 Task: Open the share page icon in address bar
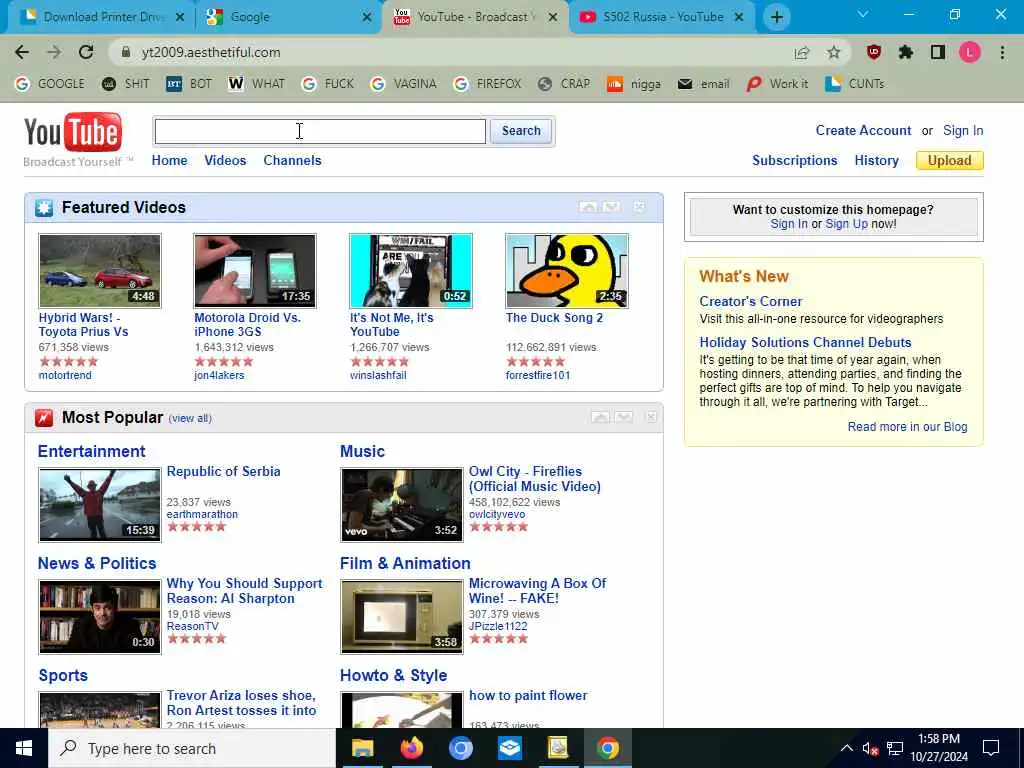tap(801, 53)
